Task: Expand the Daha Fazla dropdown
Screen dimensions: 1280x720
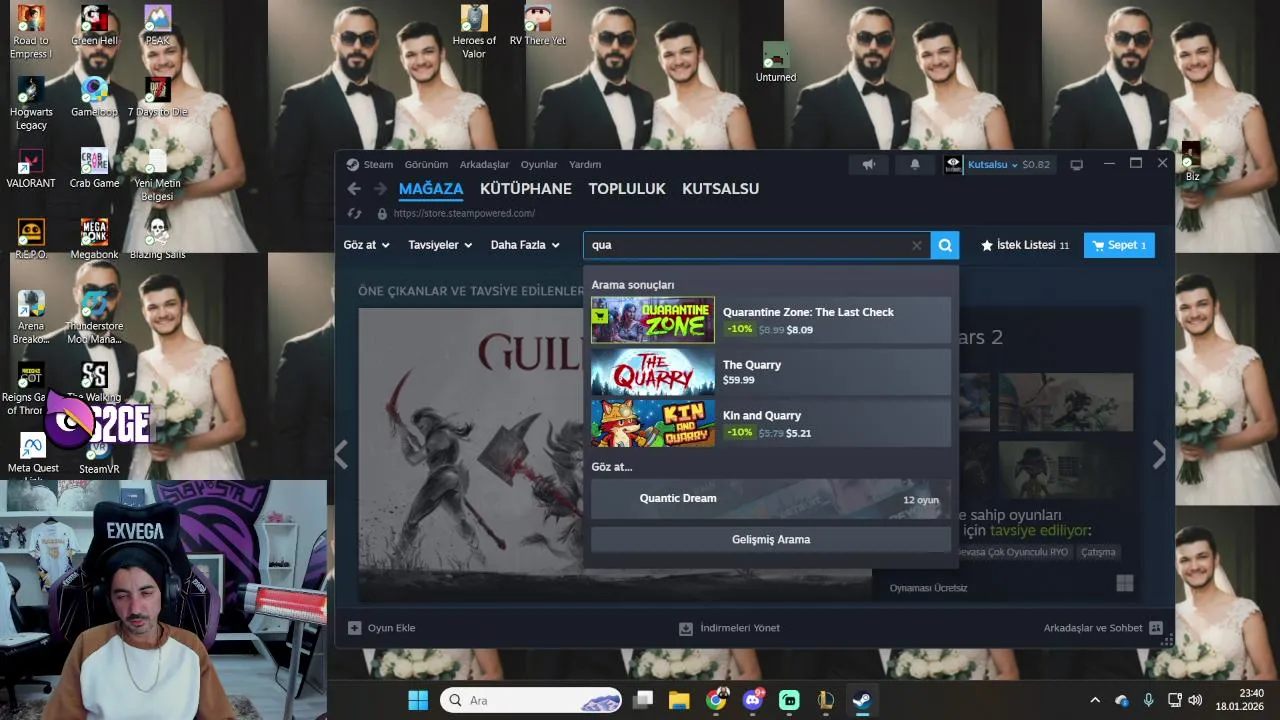Action: (525, 245)
